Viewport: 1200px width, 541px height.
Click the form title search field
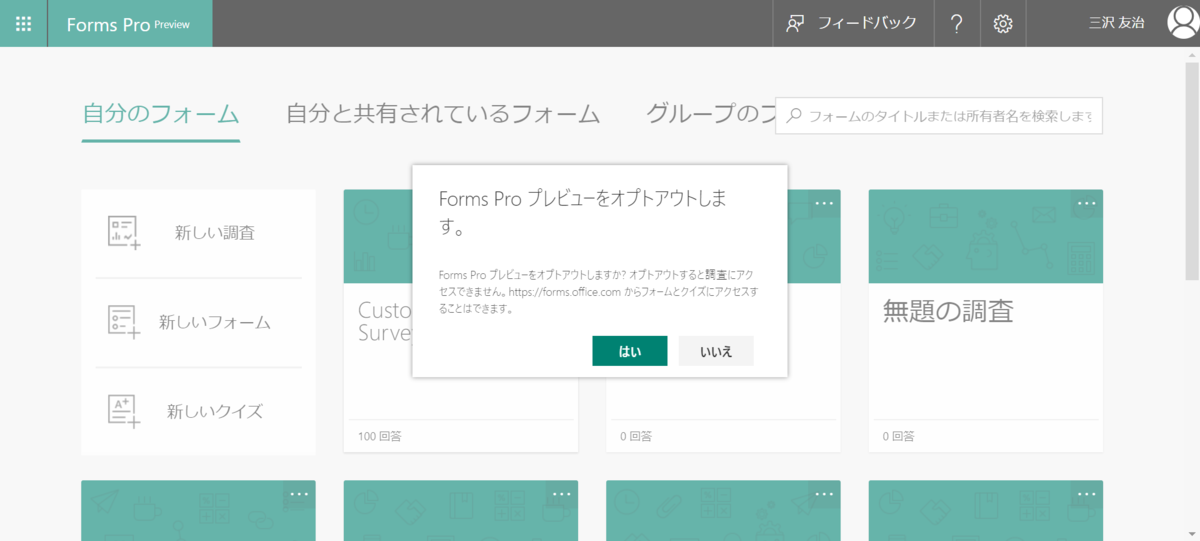pyautogui.click(x=939, y=116)
